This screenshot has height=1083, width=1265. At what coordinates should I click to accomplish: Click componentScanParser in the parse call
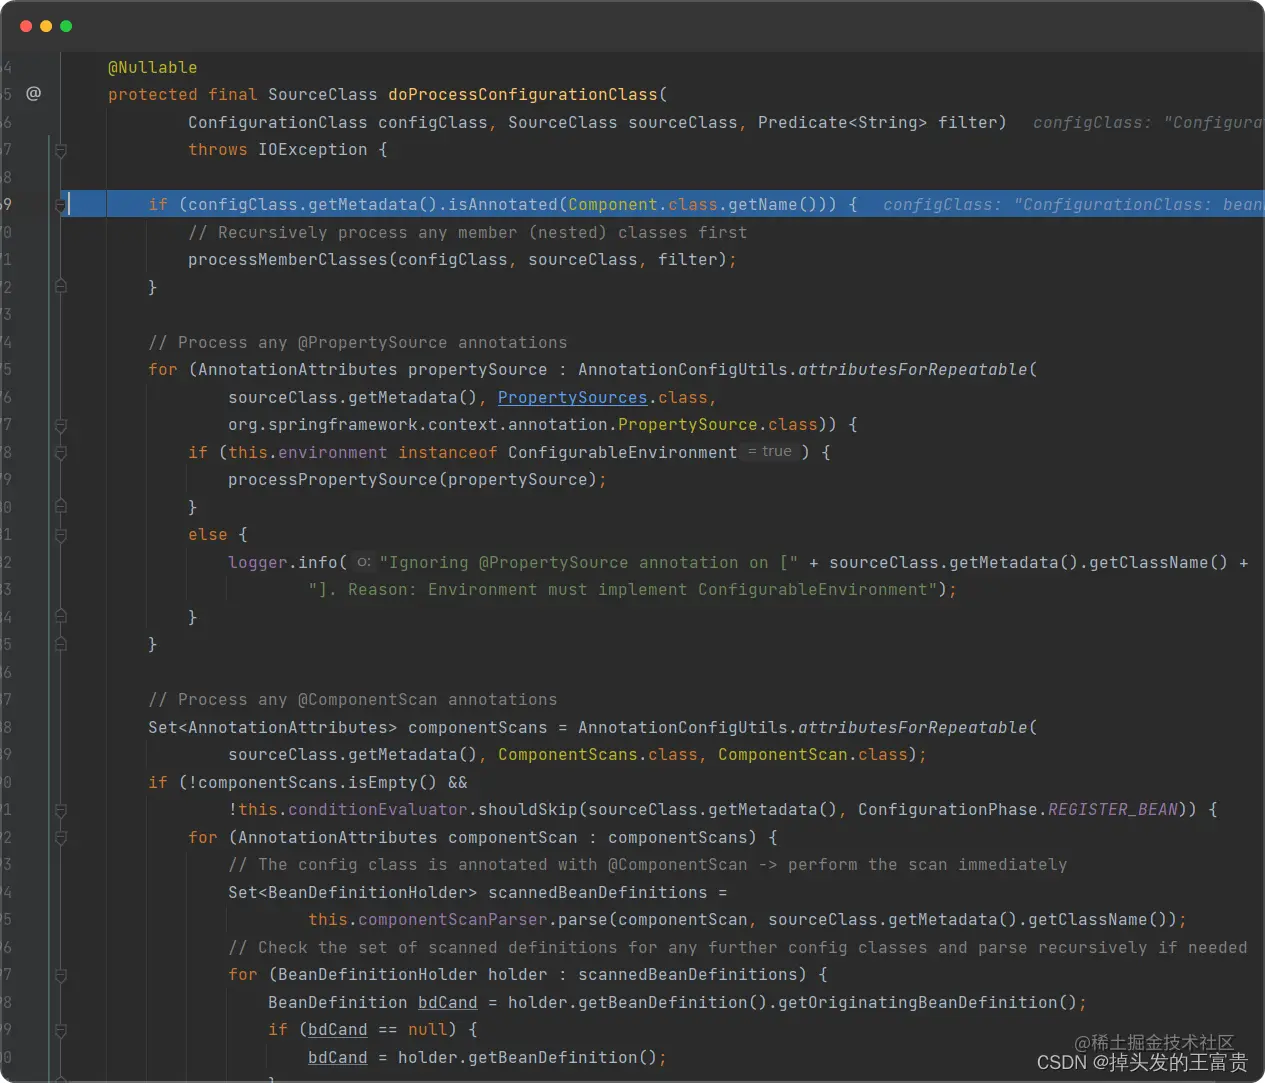[453, 919]
